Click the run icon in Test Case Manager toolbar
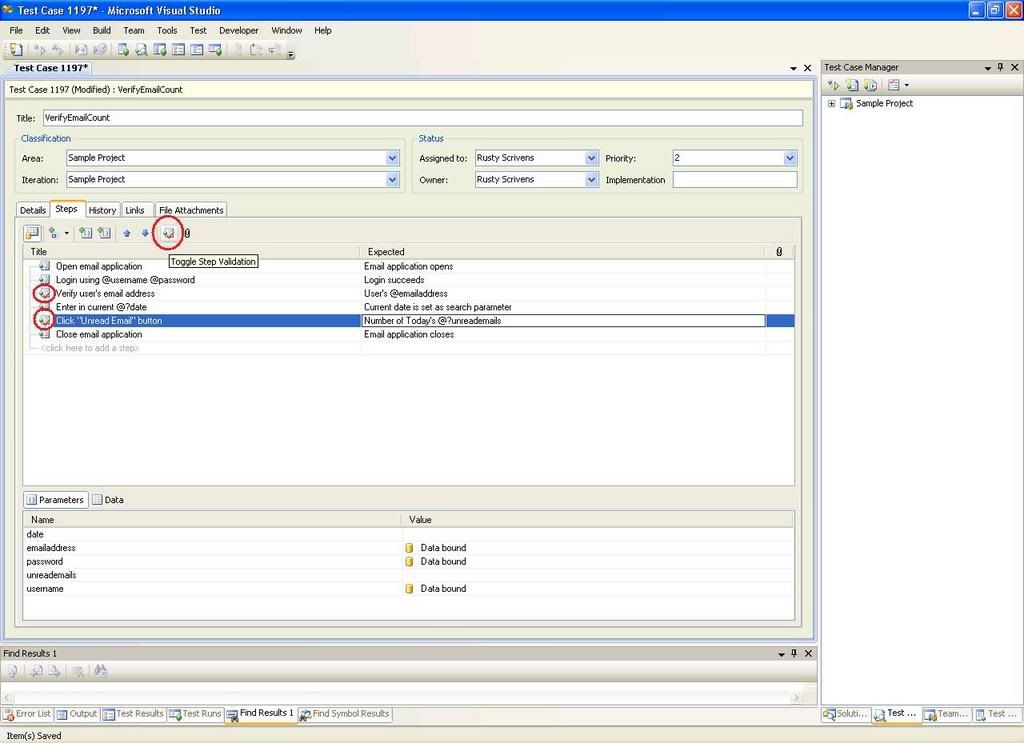The image size is (1024, 743). point(834,85)
